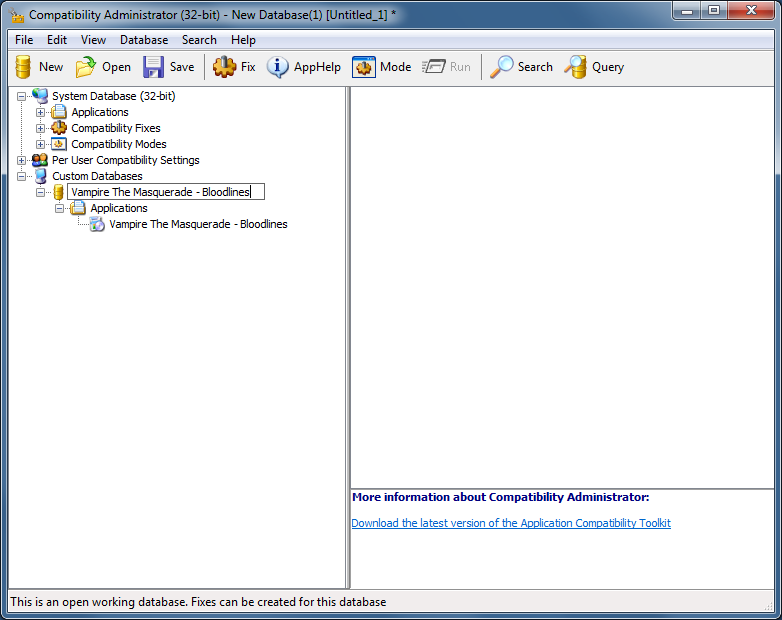Click the custom database Applications folder icon

(78, 208)
